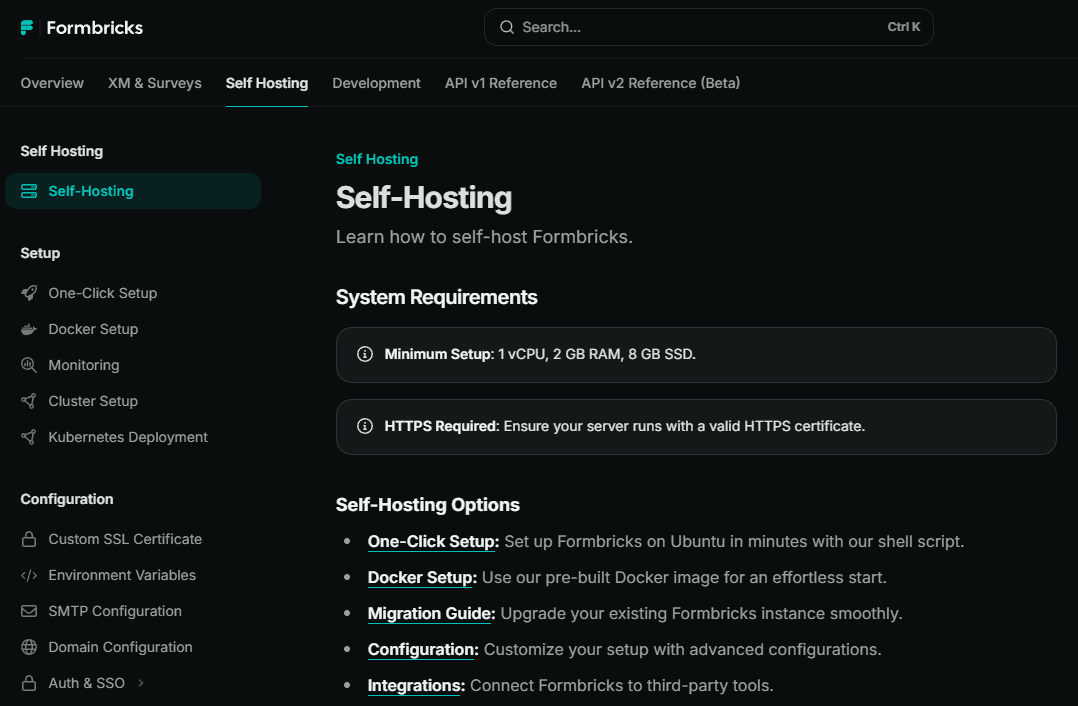The image size is (1078, 706).
Task: Click the code brackets icon for Environment Variables
Action: pyautogui.click(x=29, y=575)
